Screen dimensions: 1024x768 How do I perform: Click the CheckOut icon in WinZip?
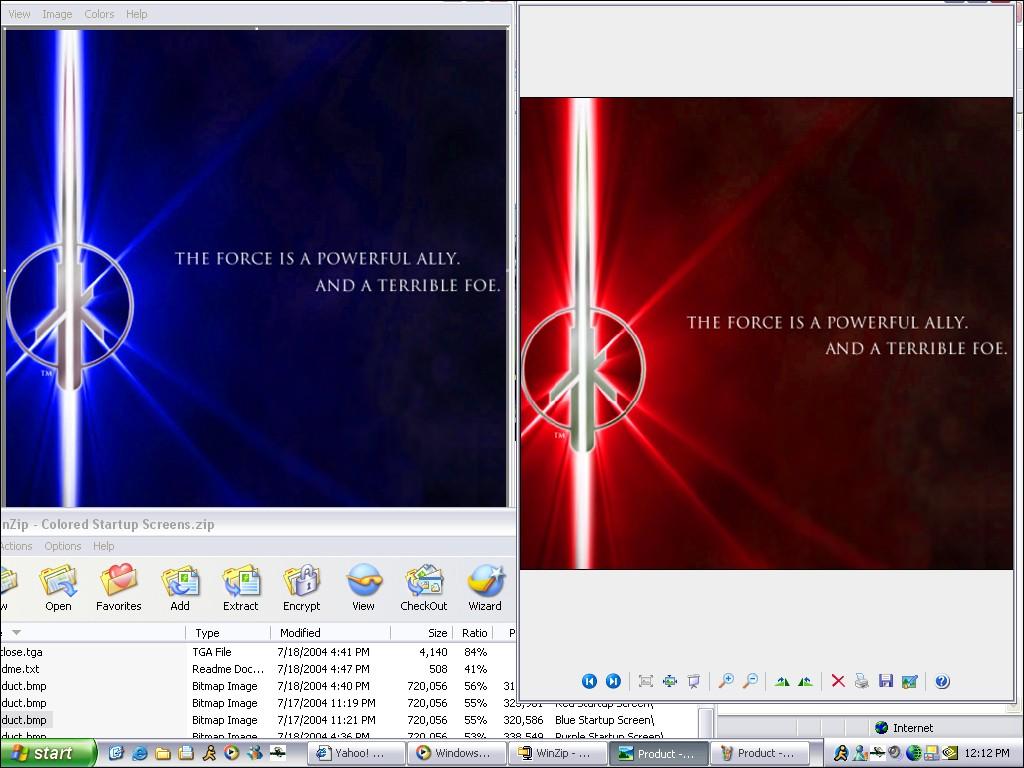pyautogui.click(x=424, y=587)
